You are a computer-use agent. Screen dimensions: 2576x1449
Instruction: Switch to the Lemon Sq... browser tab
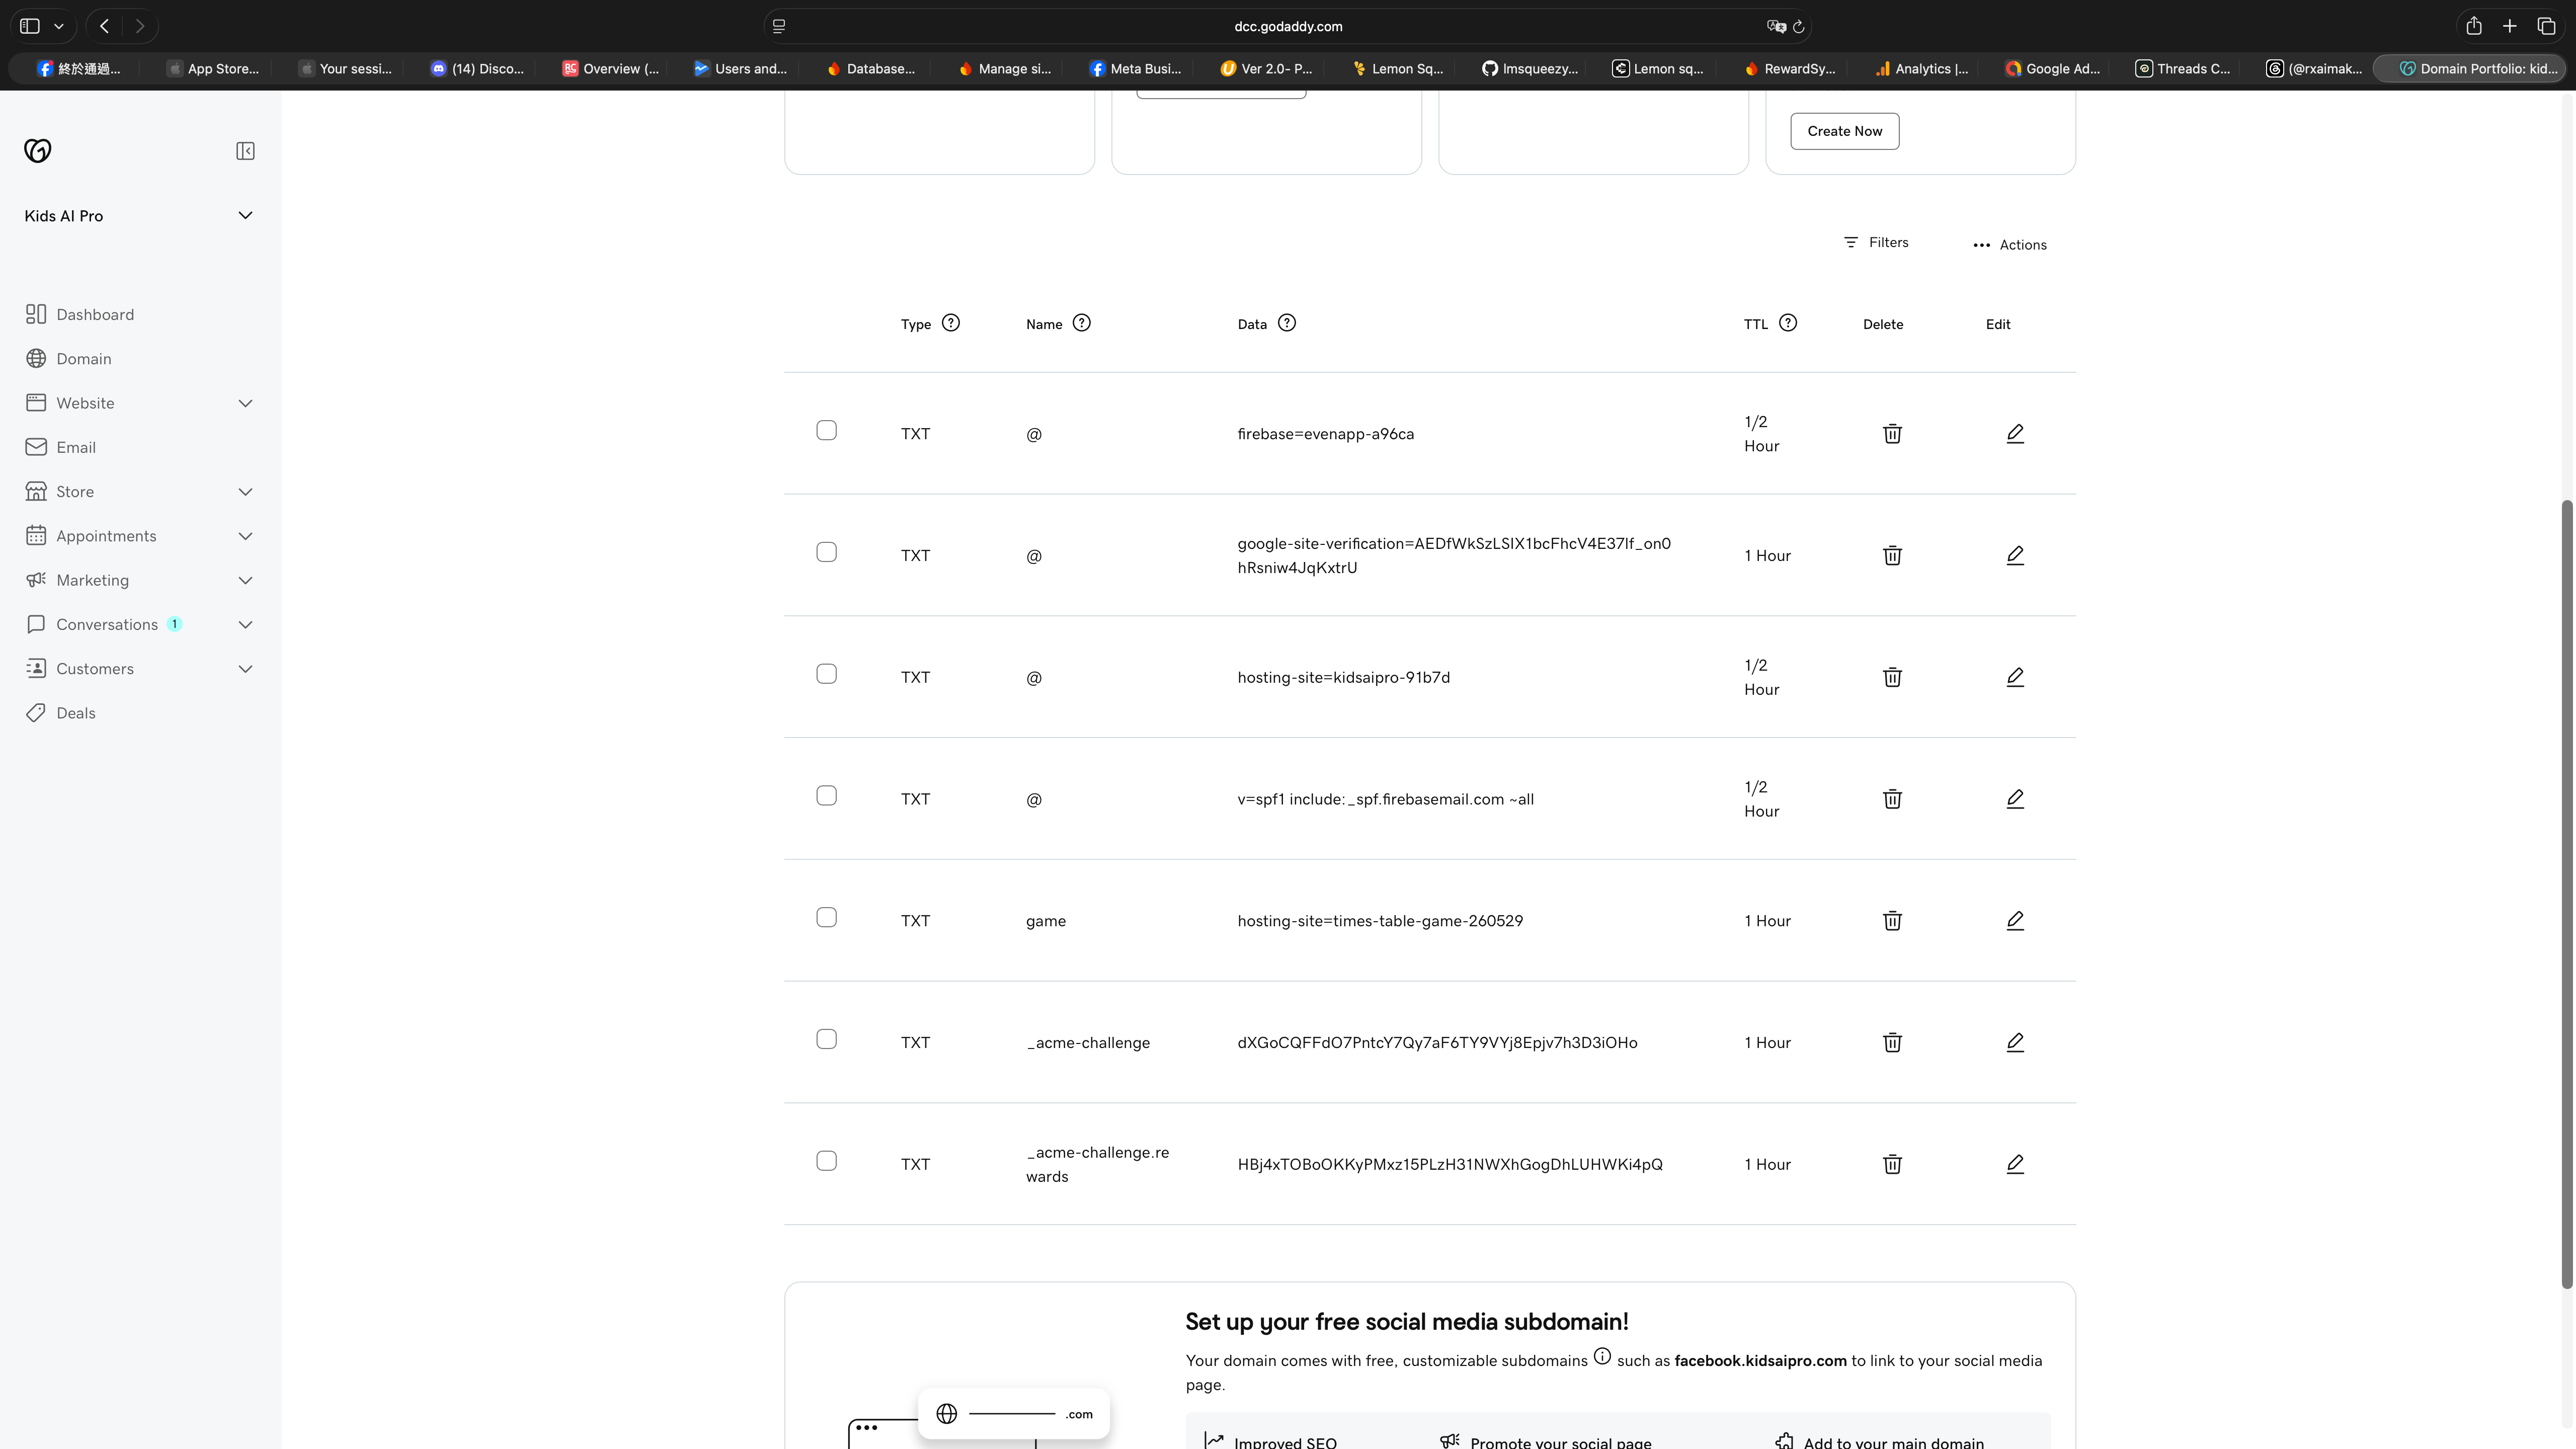1397,68
